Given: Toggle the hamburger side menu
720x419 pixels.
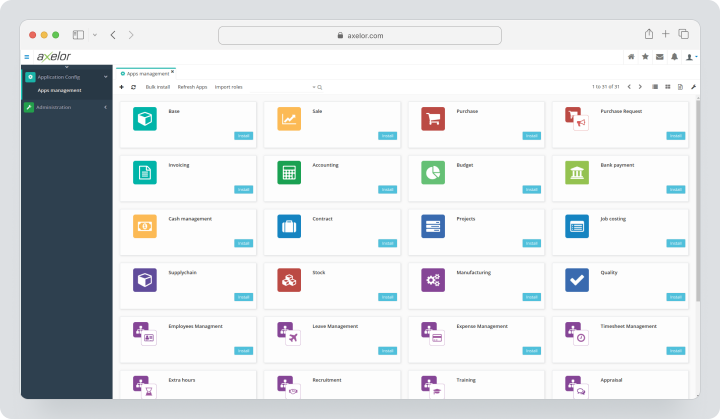Looking at the screenshot, I should 27,57.
